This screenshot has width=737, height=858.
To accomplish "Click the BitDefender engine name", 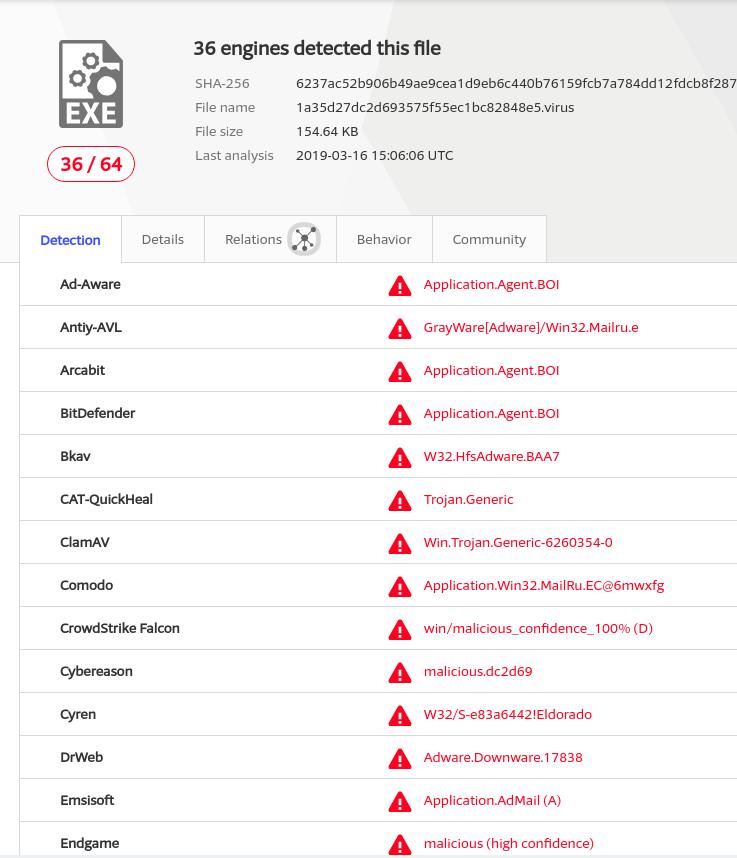I will pos(97,413).
